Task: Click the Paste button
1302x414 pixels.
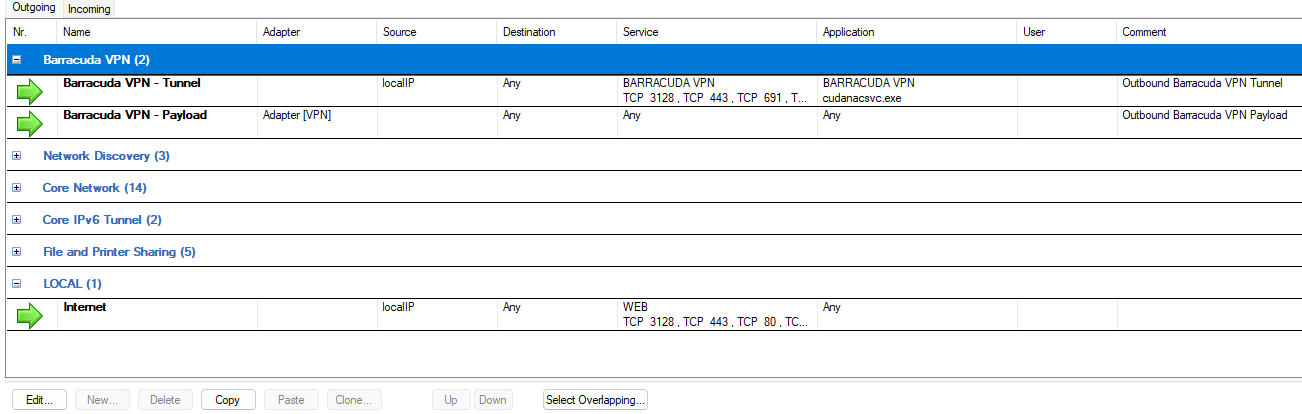Action: [291, 400]
